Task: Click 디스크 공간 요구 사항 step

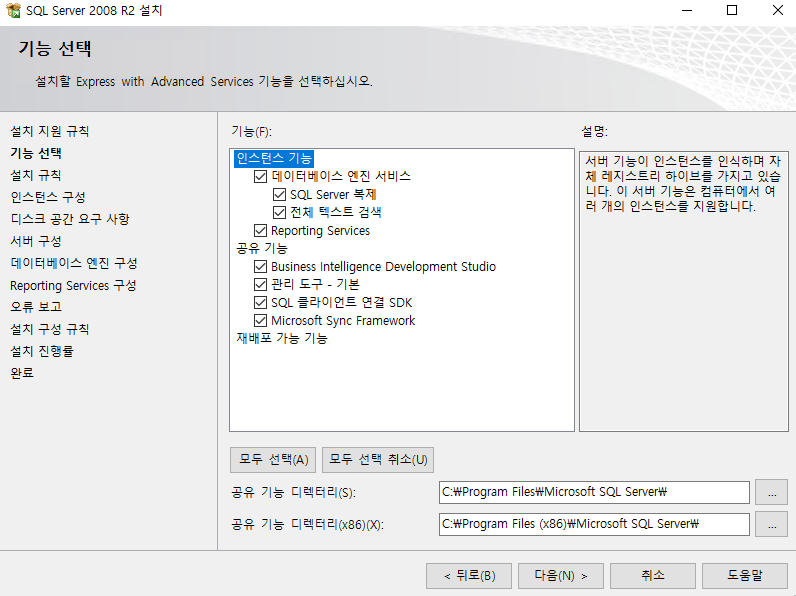Action: point(70,219)
